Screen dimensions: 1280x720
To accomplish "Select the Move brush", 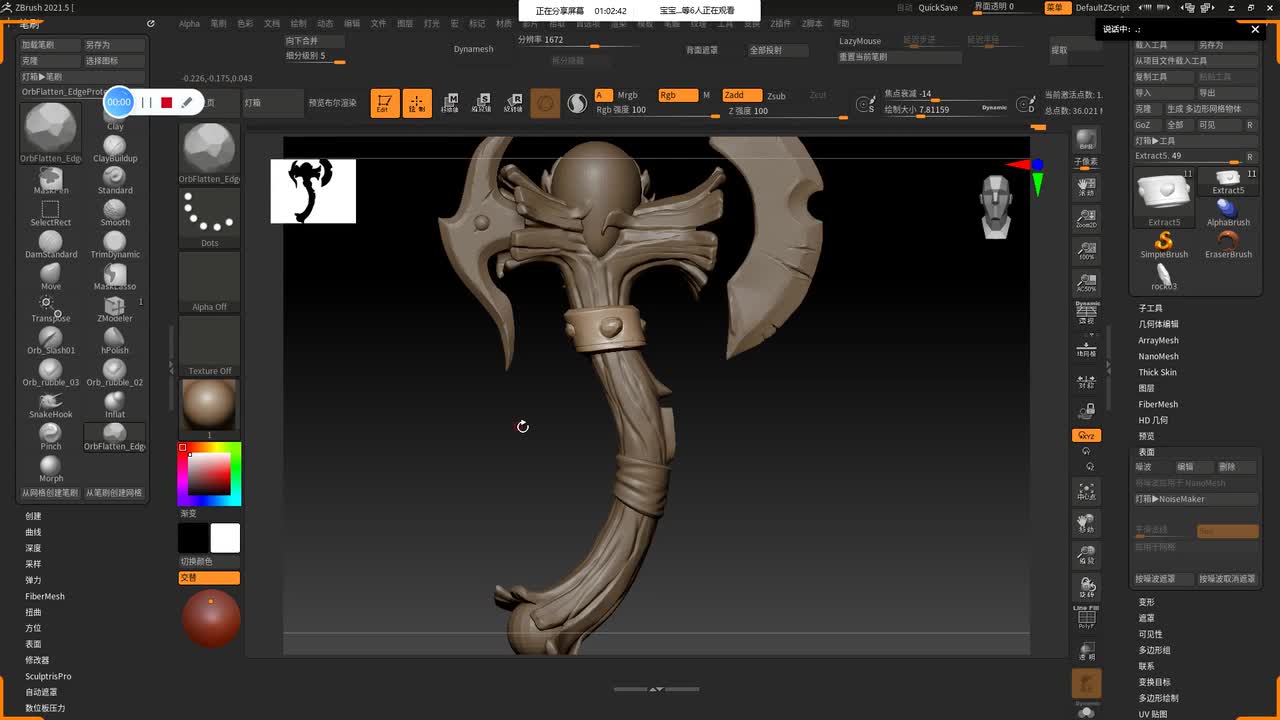I will point(51,278).
